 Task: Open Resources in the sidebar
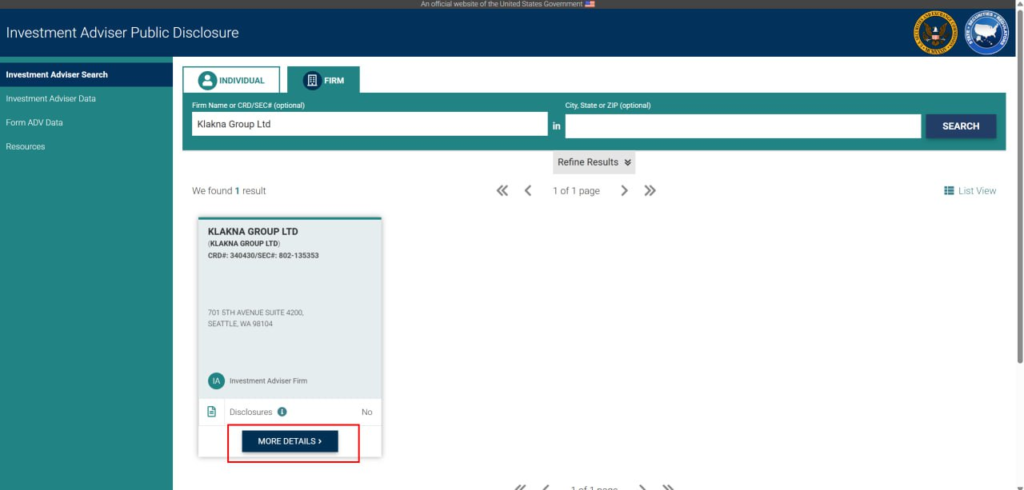25,147
